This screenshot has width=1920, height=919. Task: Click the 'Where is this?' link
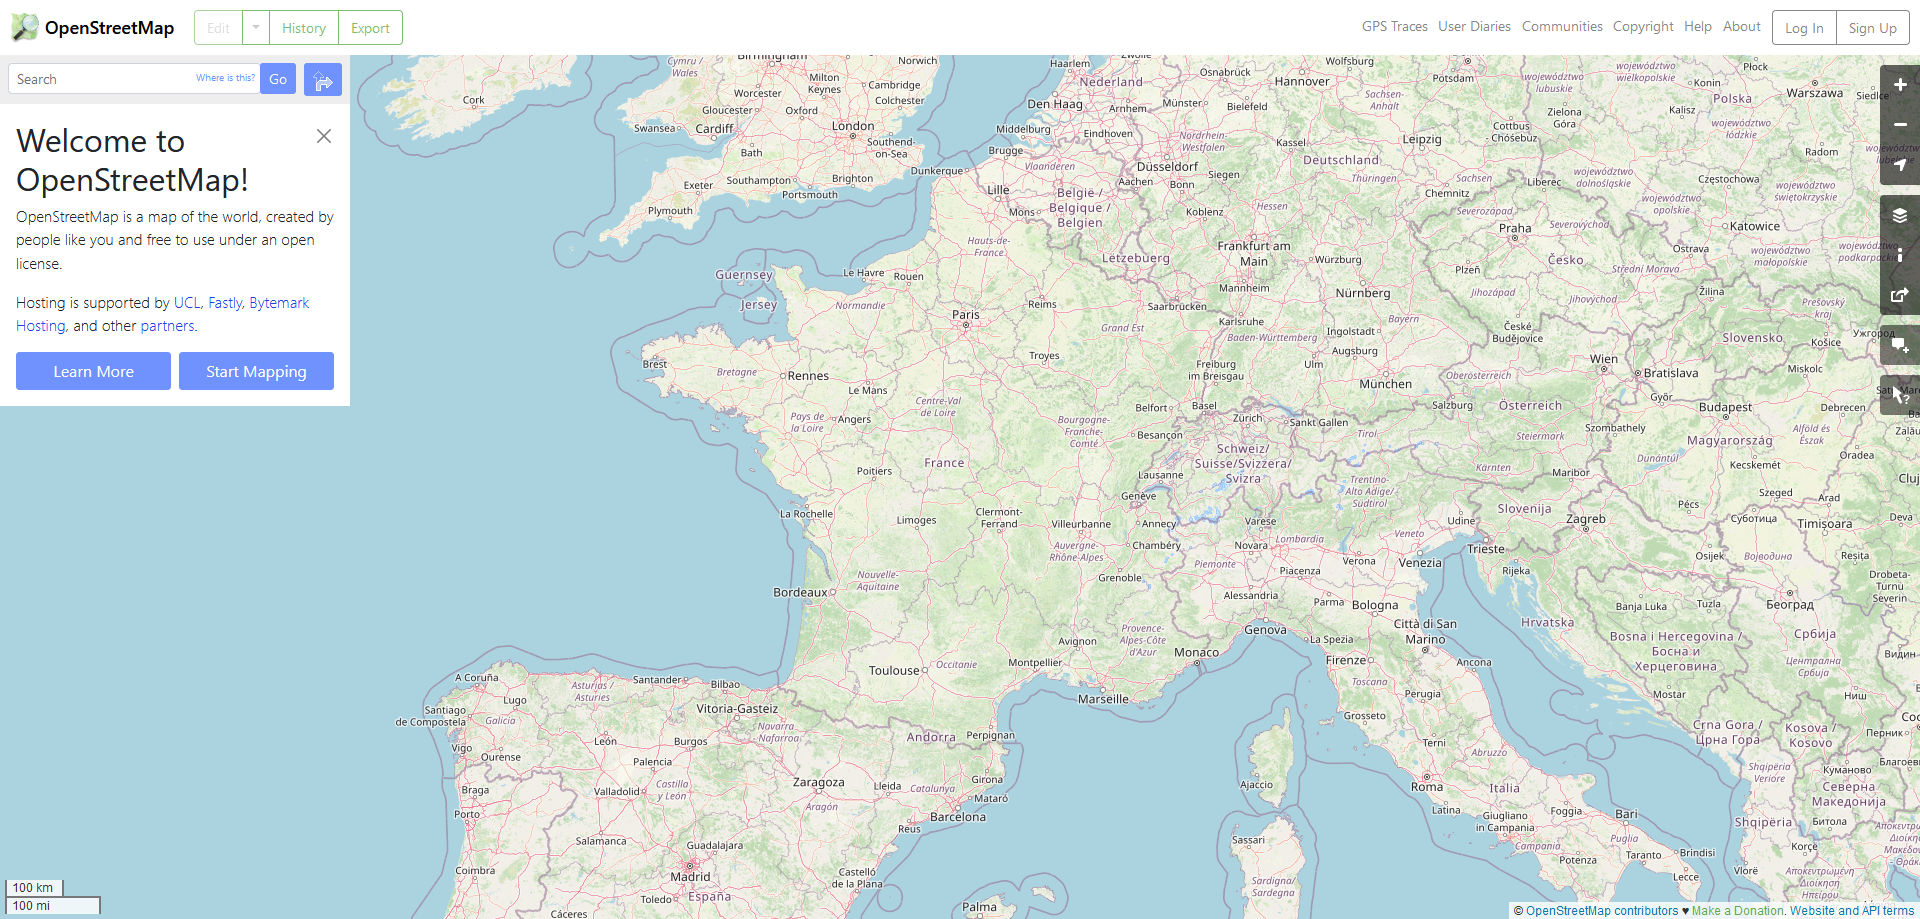coord(225,78)
